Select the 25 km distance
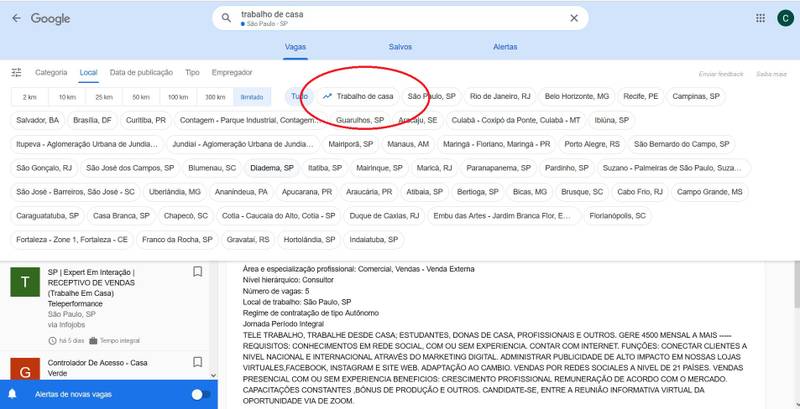 [x=104, y=97]
